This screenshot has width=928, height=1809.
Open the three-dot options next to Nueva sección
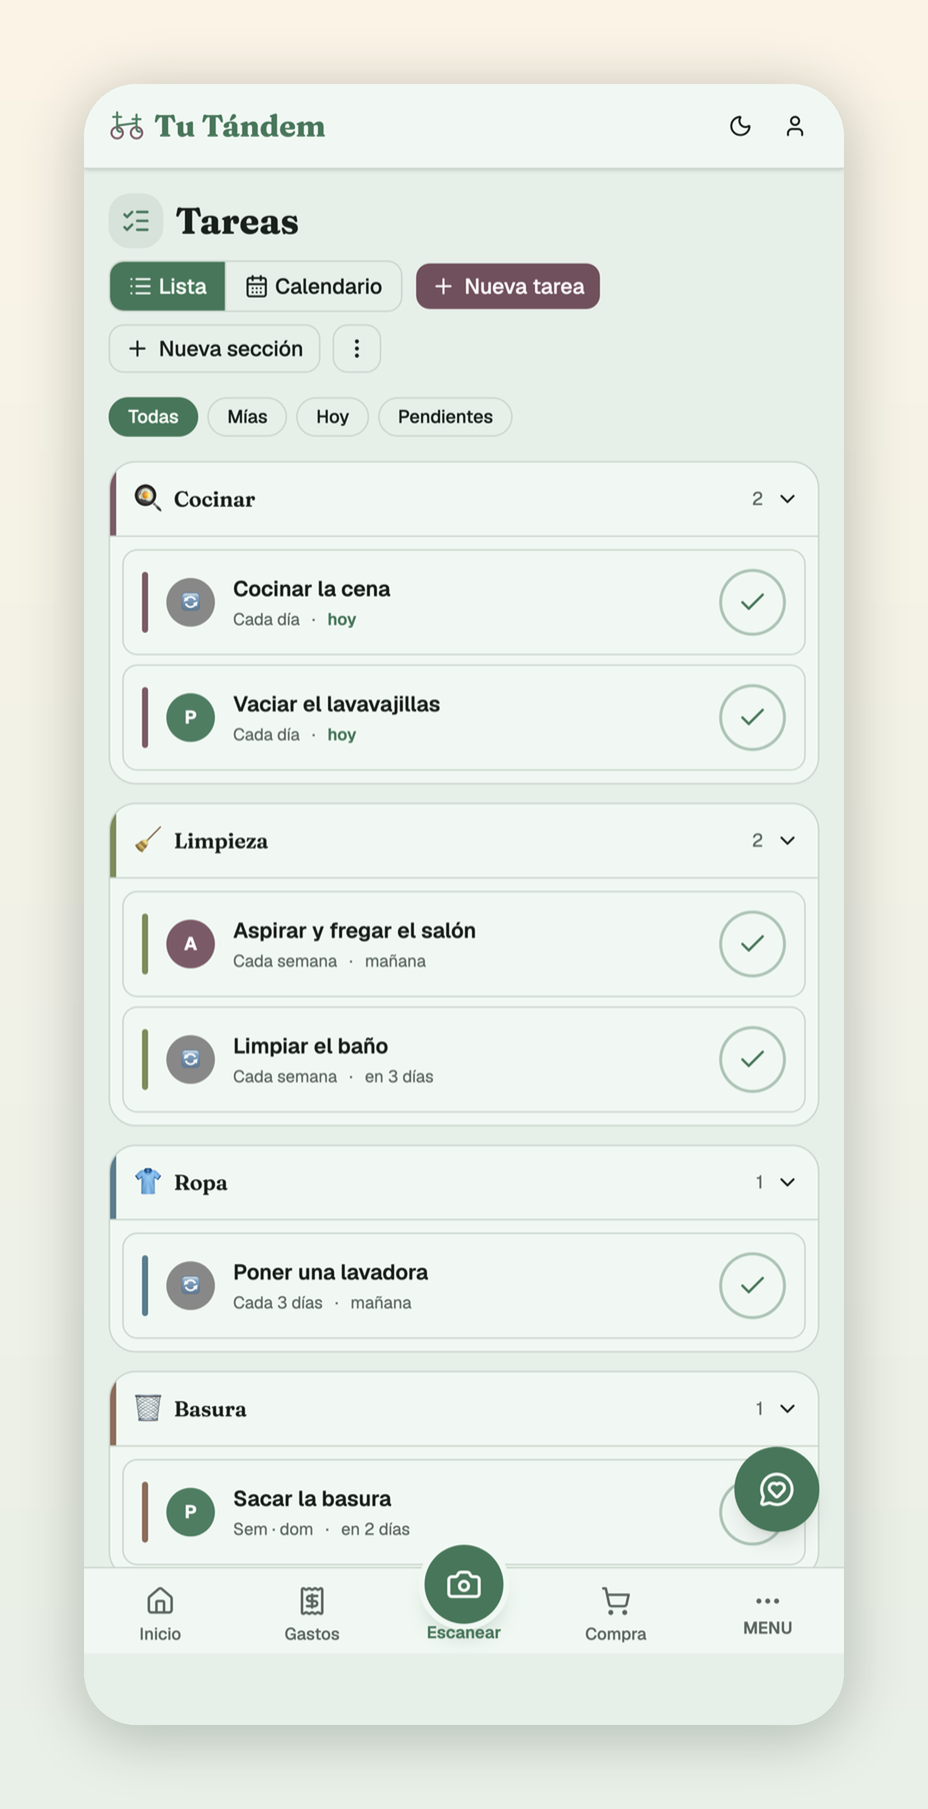(x=357, y=349)
